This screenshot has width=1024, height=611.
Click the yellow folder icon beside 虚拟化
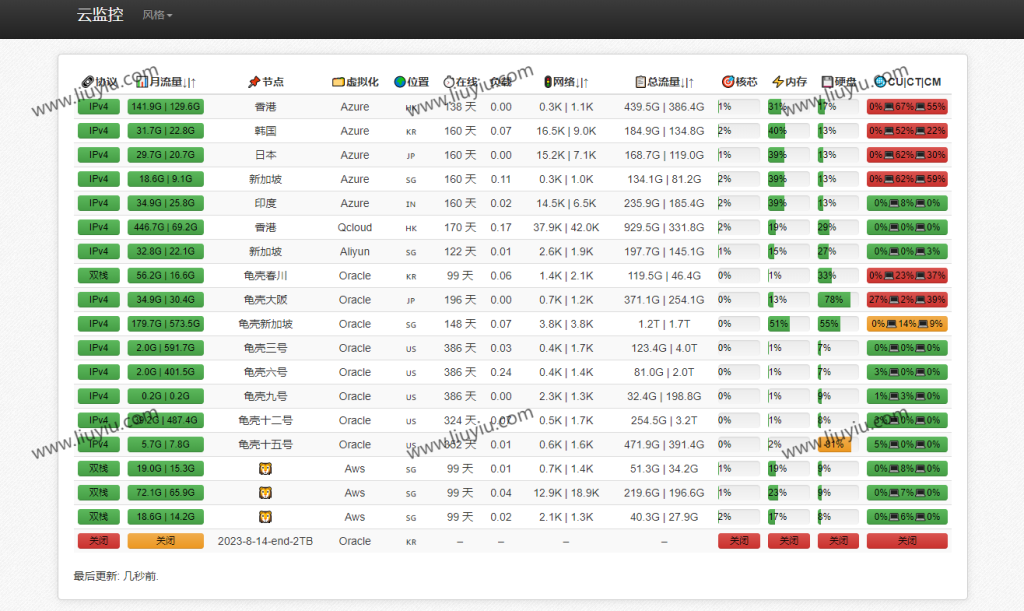338,82
